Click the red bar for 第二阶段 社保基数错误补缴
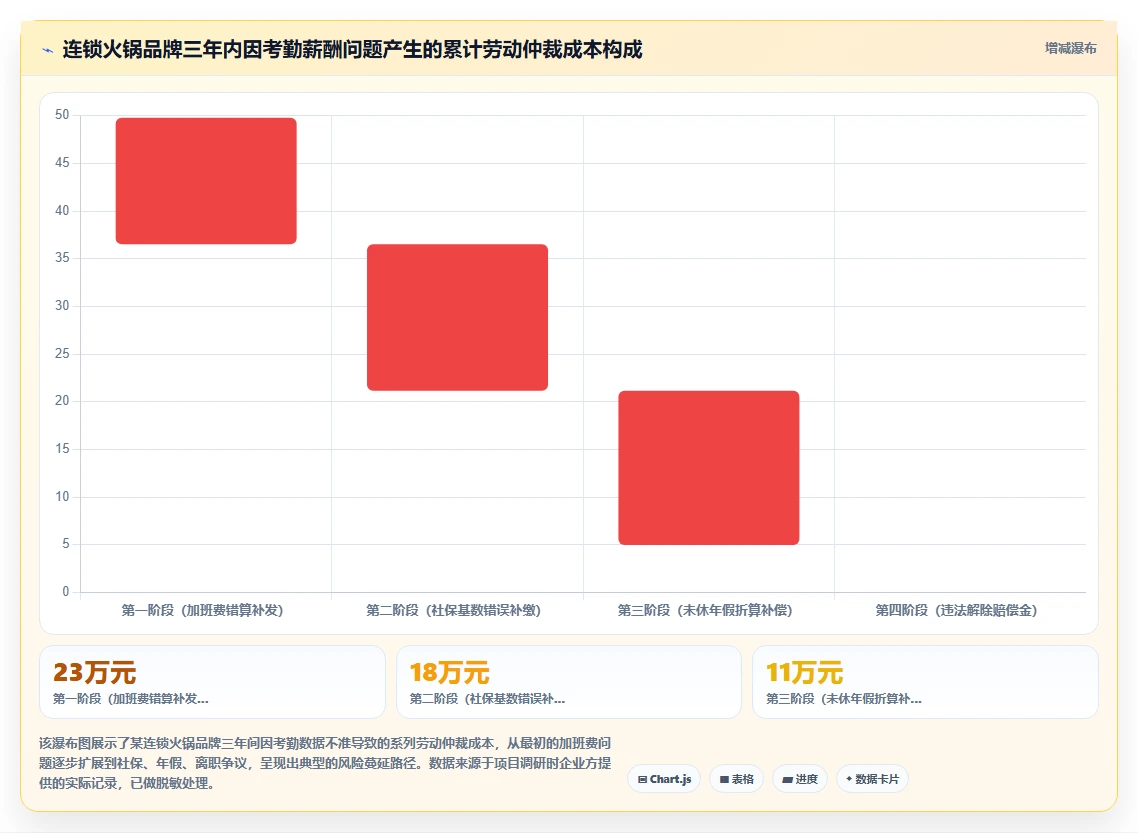 pos(457,317)
